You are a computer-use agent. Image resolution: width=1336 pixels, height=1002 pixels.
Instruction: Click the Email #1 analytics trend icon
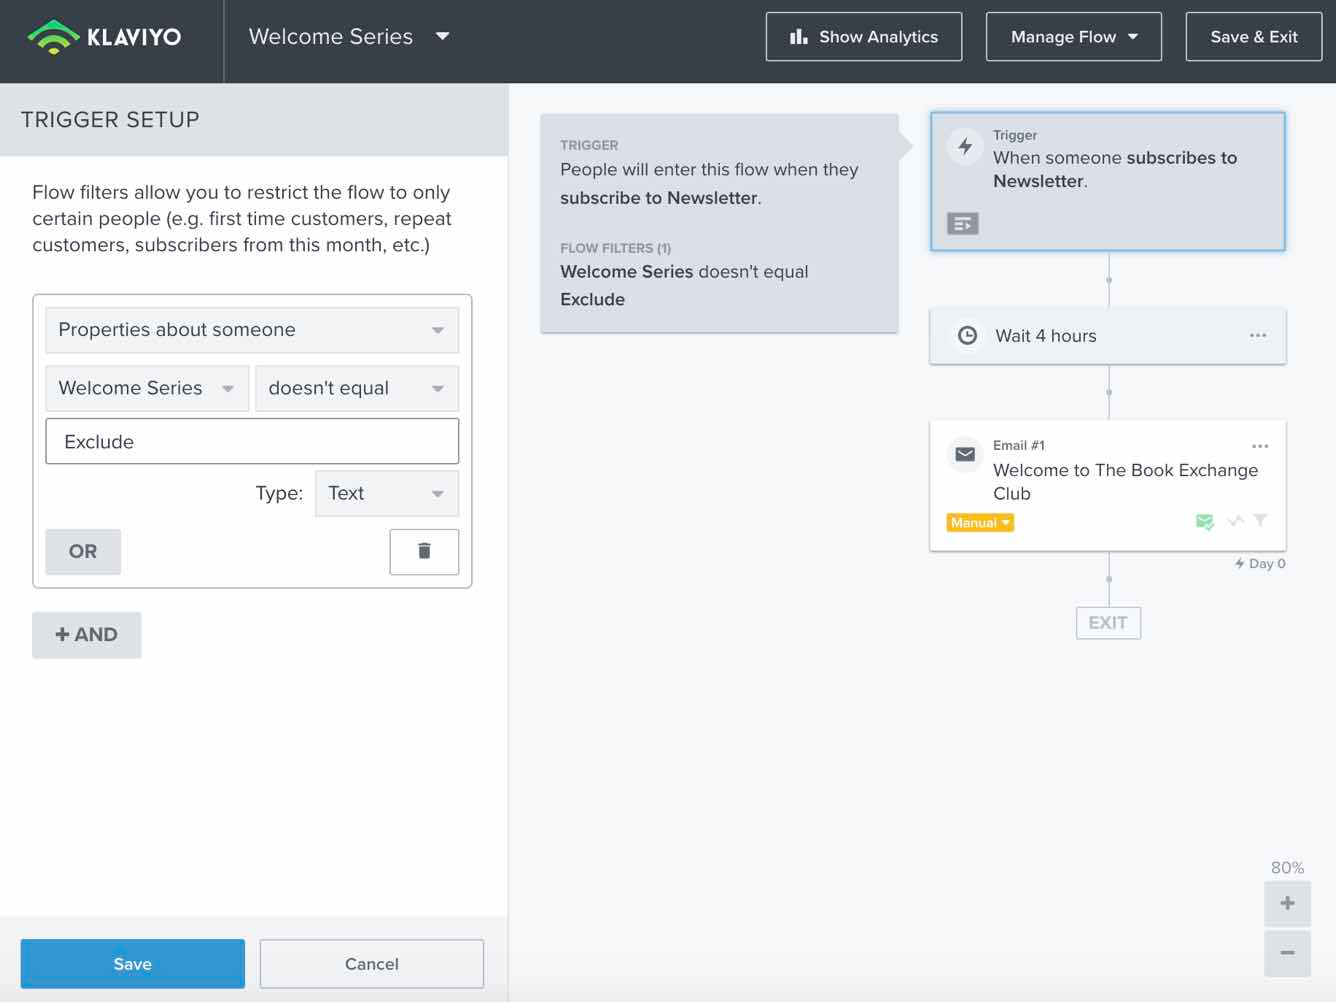click(1236, 521)
